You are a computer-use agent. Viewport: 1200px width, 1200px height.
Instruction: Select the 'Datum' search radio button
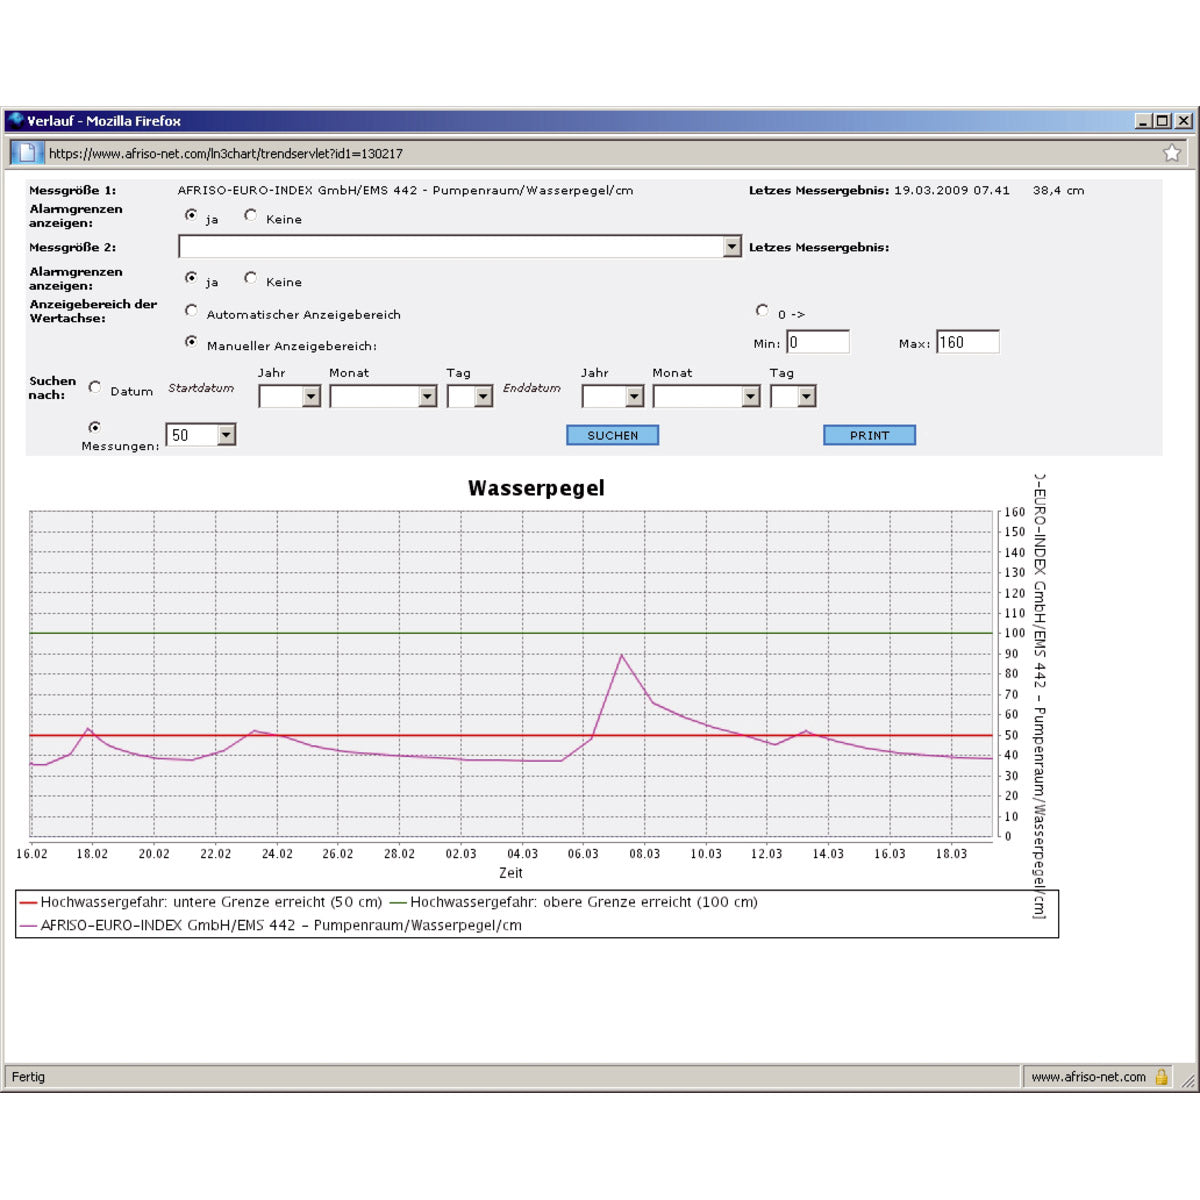coord(95,387)
